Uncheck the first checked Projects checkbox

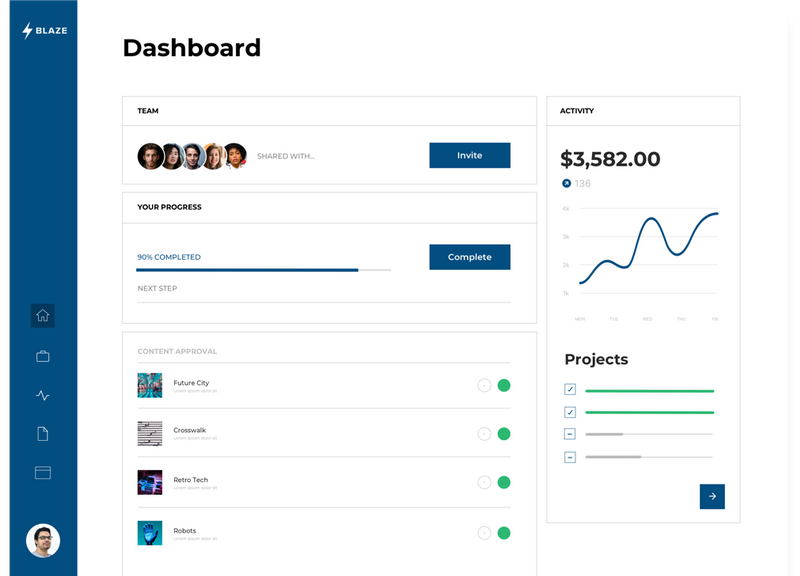point(571,389)
